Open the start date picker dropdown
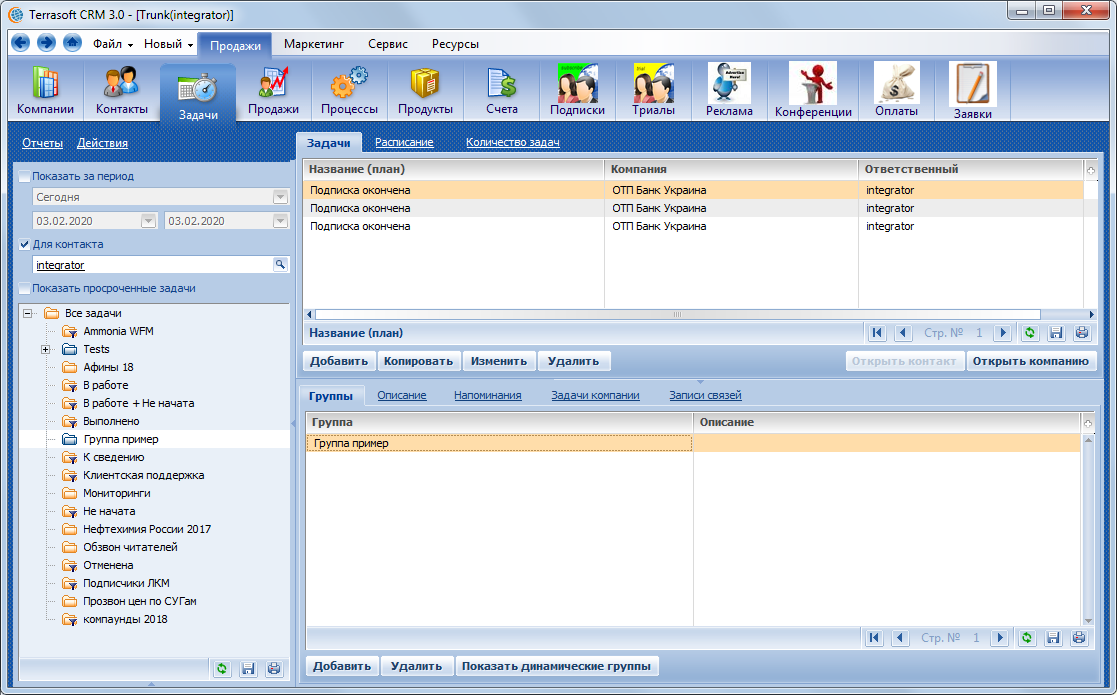The width and height of the screenshot is (1117, 695). pos(148,221)
